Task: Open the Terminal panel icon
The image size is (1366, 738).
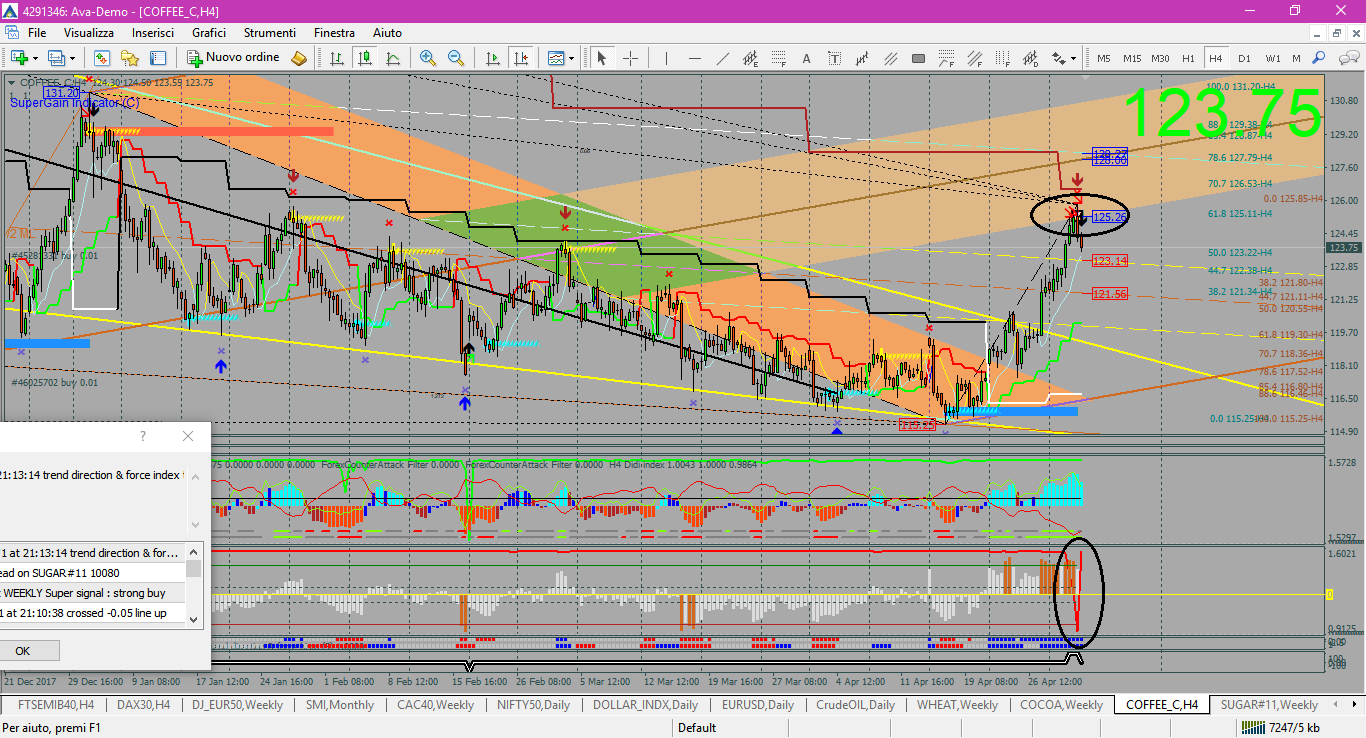Action: pos(158,58)
